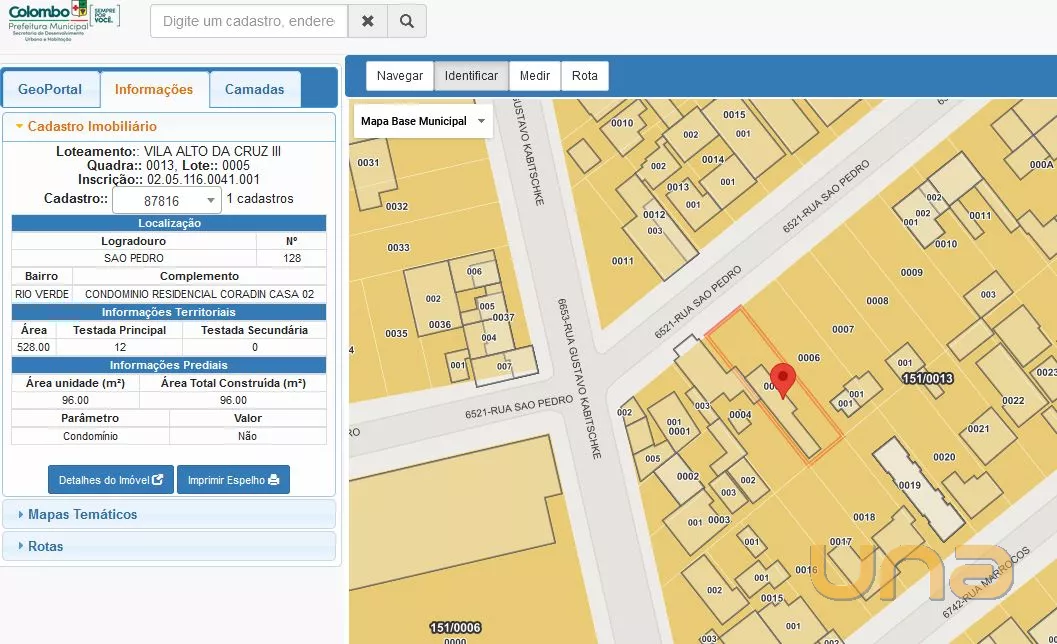Activate the Navegar map mode
This screenshot has width=1057, height=644.
[400, 76]
